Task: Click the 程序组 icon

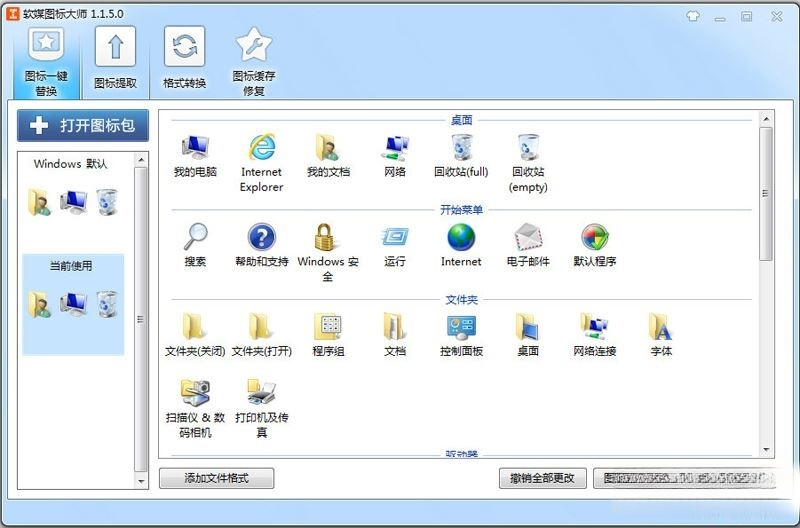Action: tap(328, 335)
